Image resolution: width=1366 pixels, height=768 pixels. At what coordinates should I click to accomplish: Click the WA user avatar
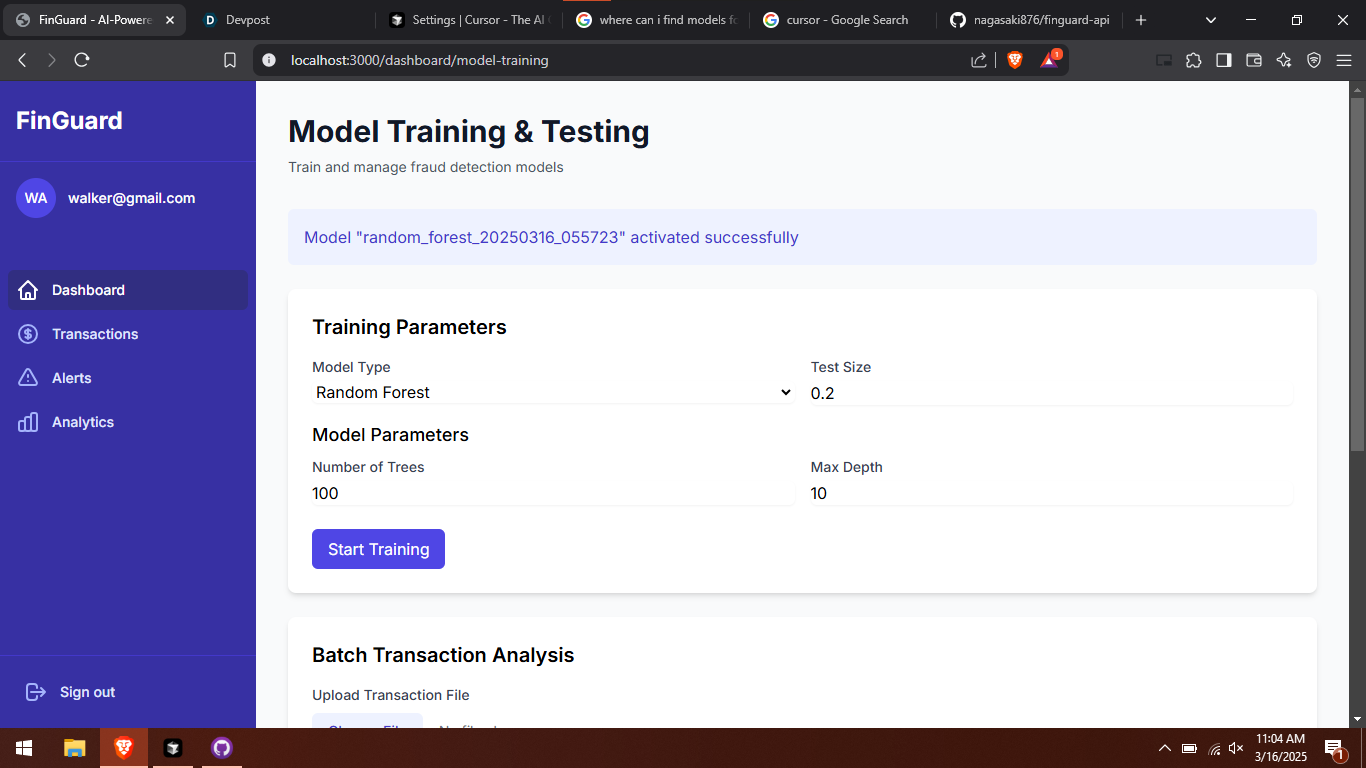[x=36, y=198]
